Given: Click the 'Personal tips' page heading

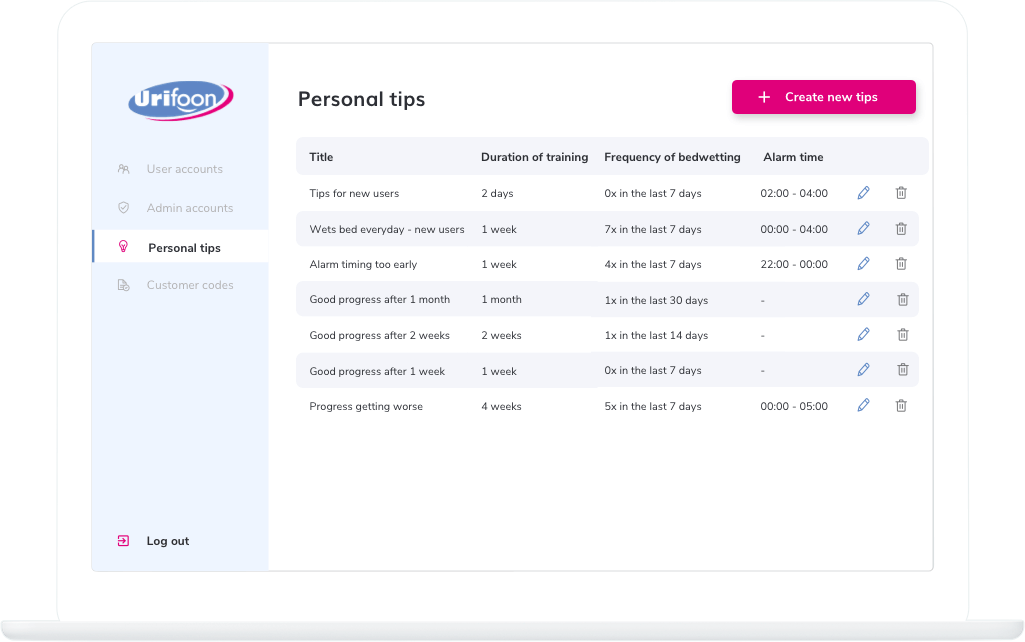Looking at the screenshot, I should pos(361,99).
